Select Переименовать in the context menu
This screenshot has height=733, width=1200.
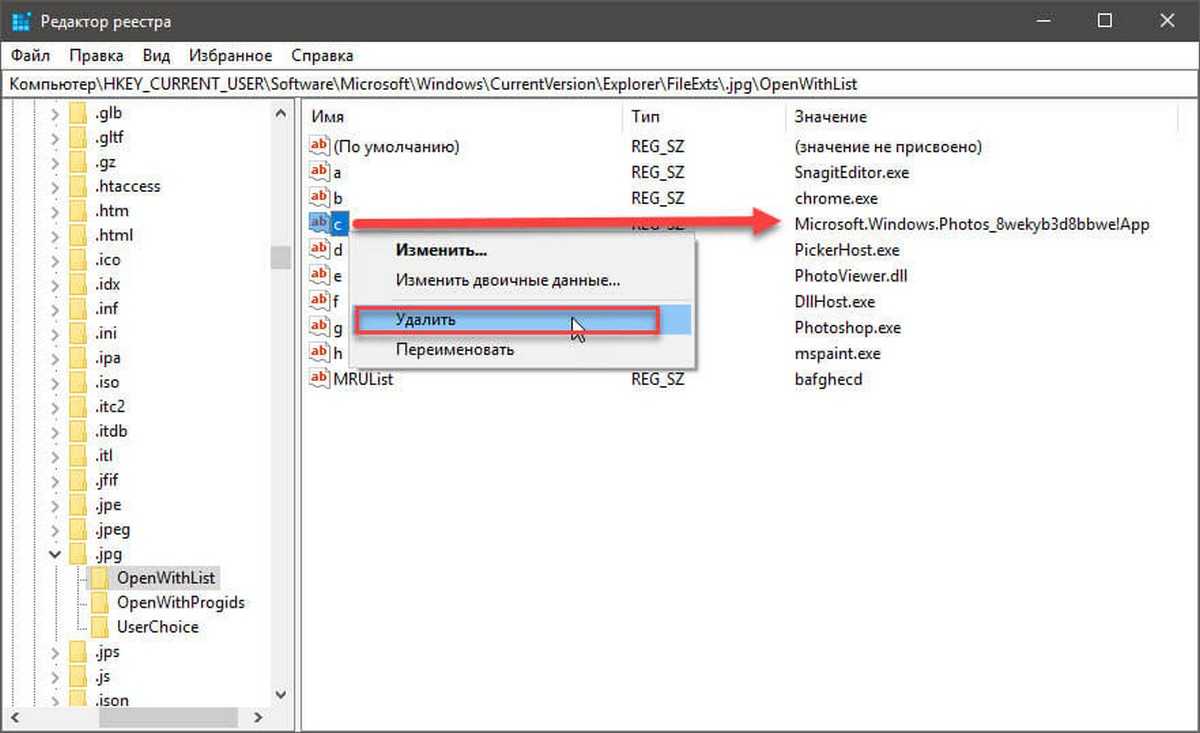click(x=454, y=350)
